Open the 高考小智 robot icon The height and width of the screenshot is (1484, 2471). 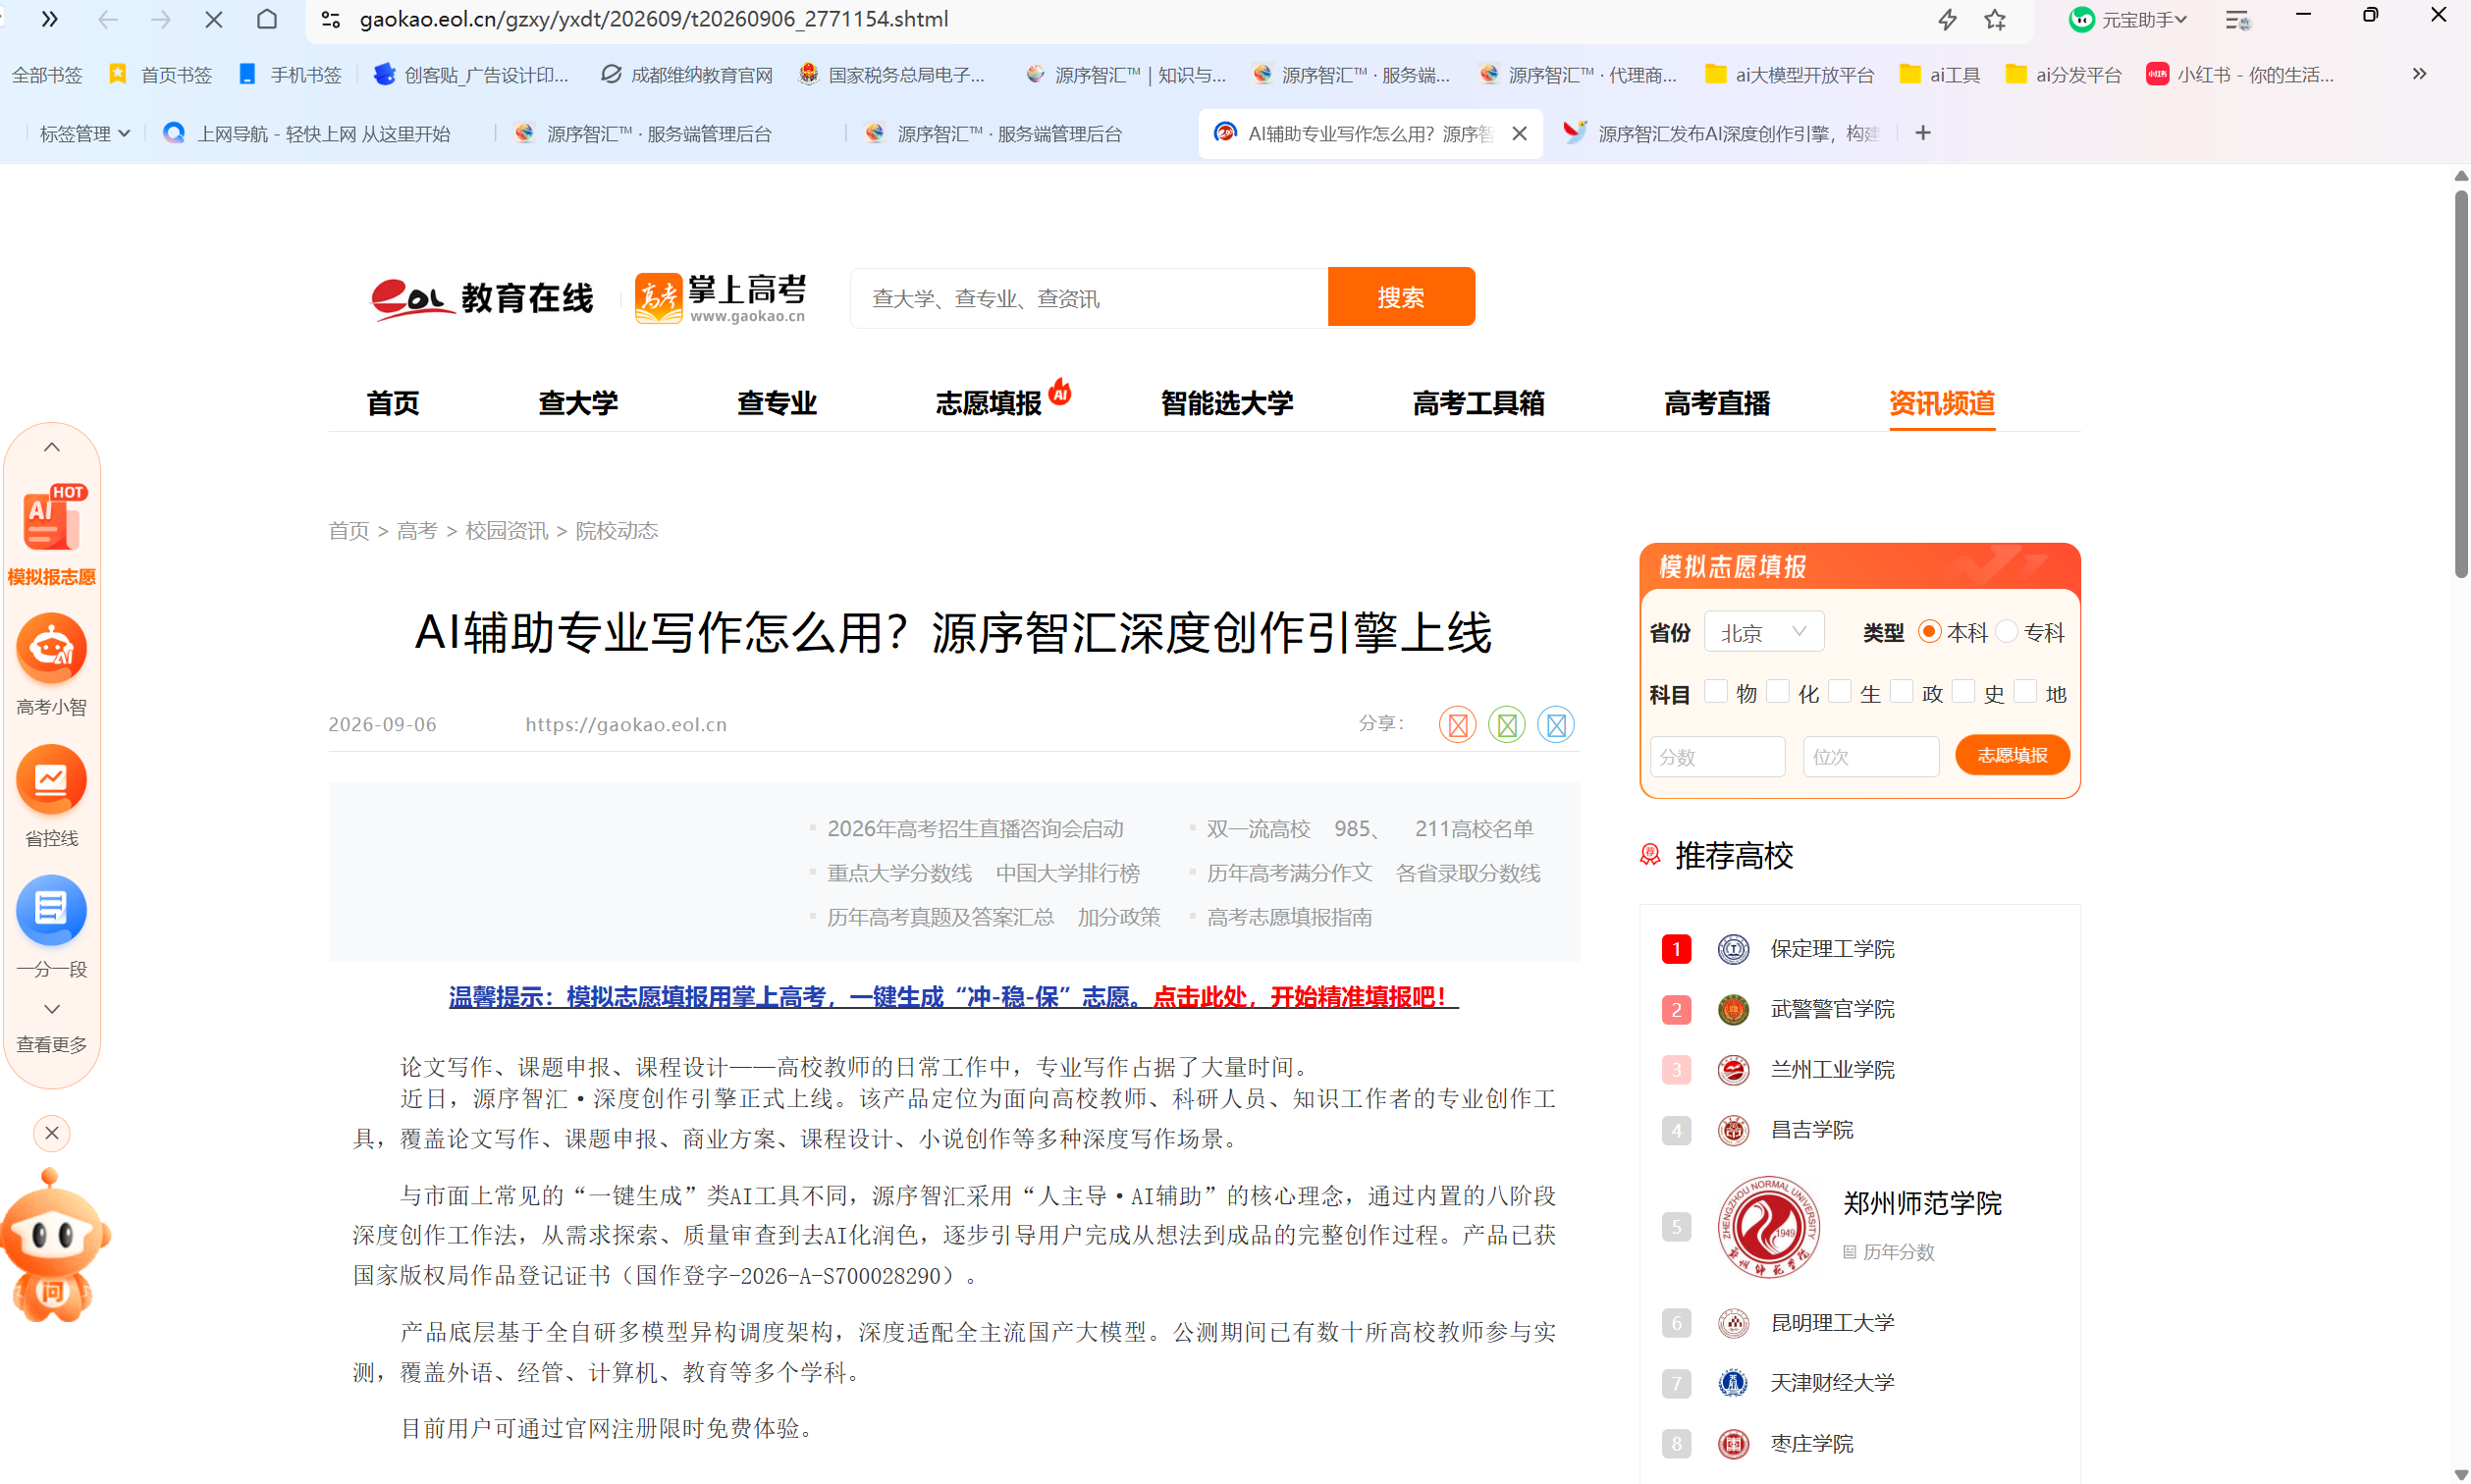tap(52, 649)
